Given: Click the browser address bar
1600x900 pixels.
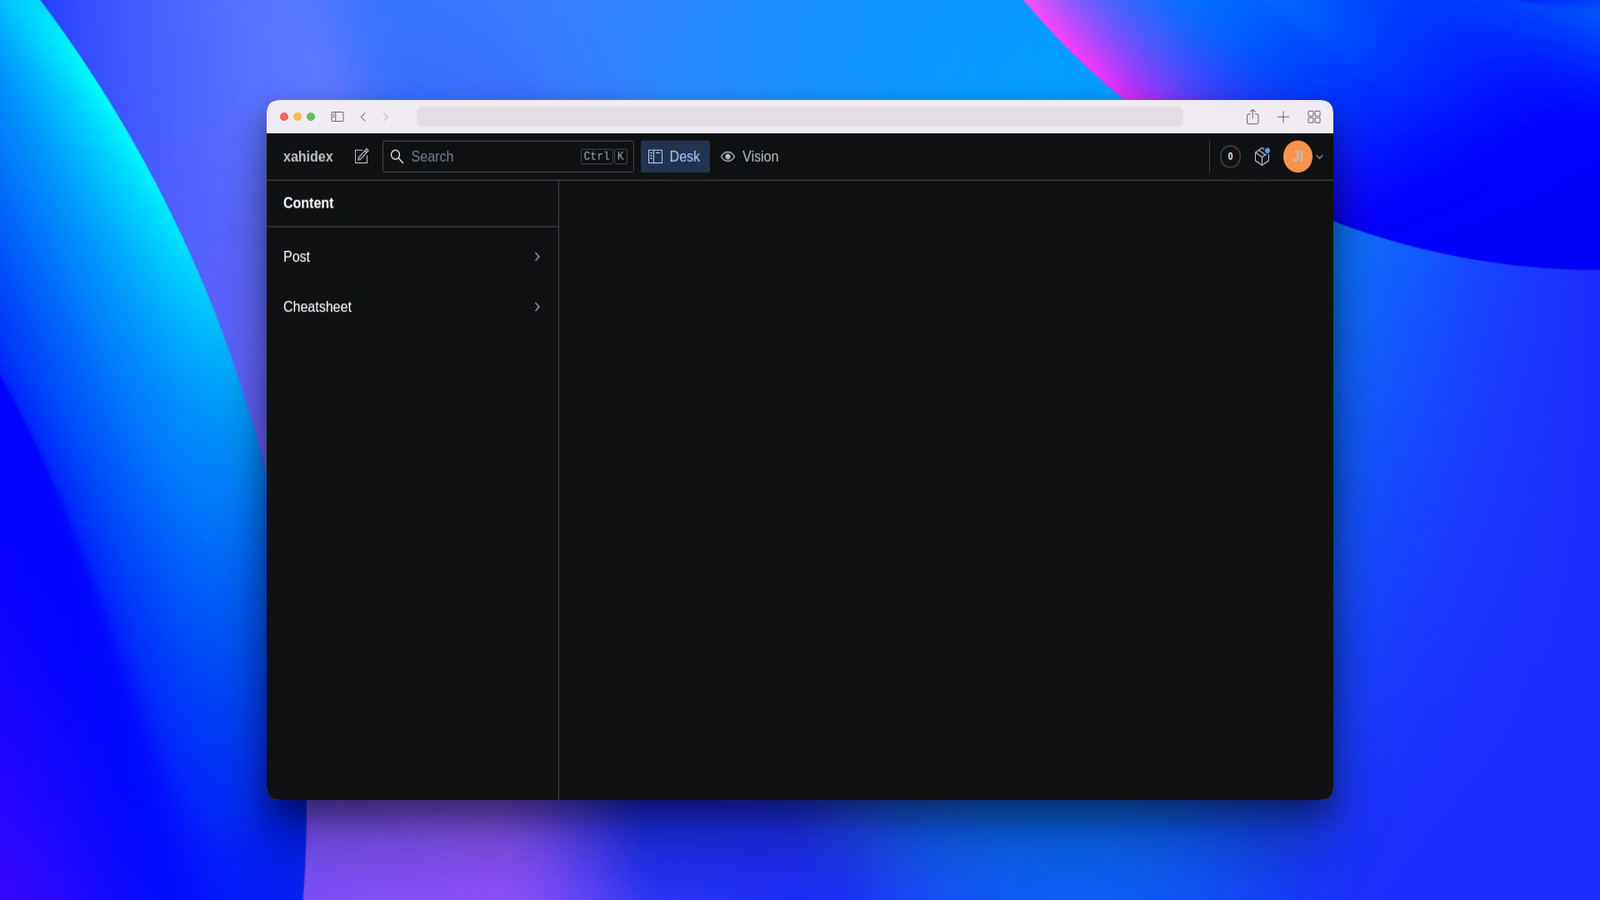Looking at the screenshot, I should point(800,117).
